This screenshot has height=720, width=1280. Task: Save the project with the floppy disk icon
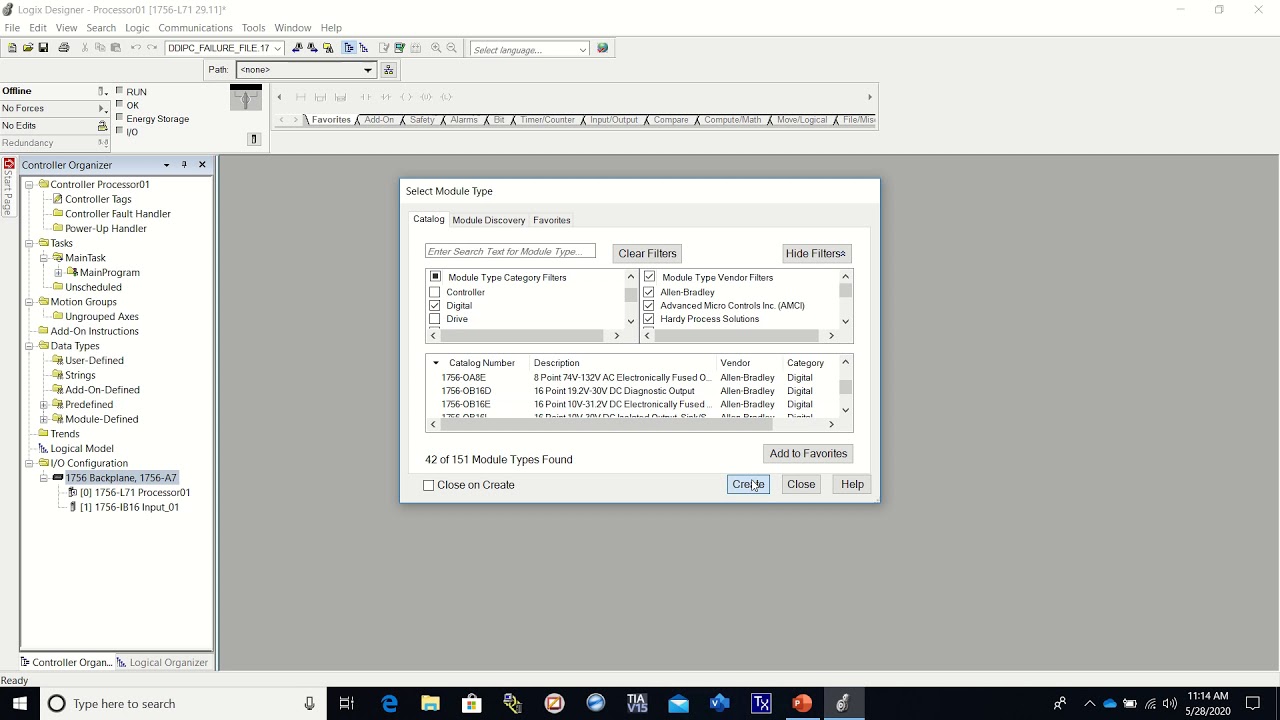tap(43, 48)
